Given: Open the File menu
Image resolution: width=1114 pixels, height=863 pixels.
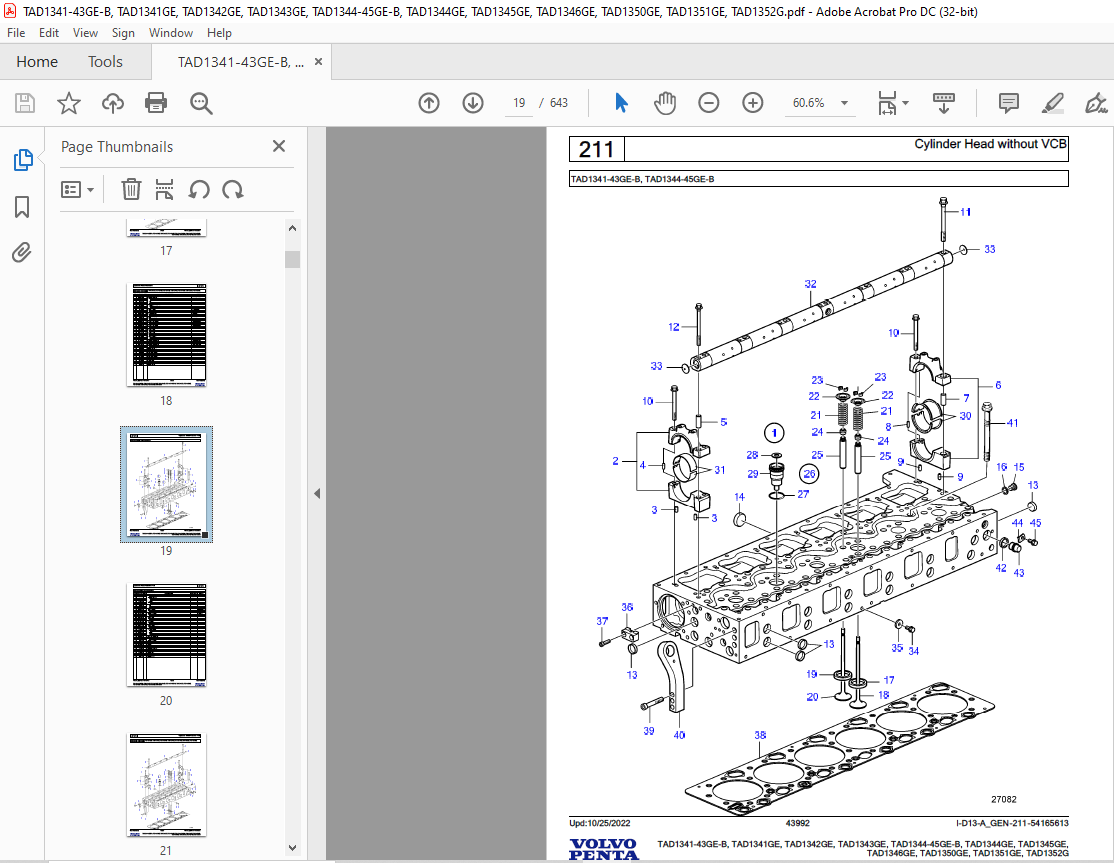Looking at the screenshot, I should (x=16, y=33).
